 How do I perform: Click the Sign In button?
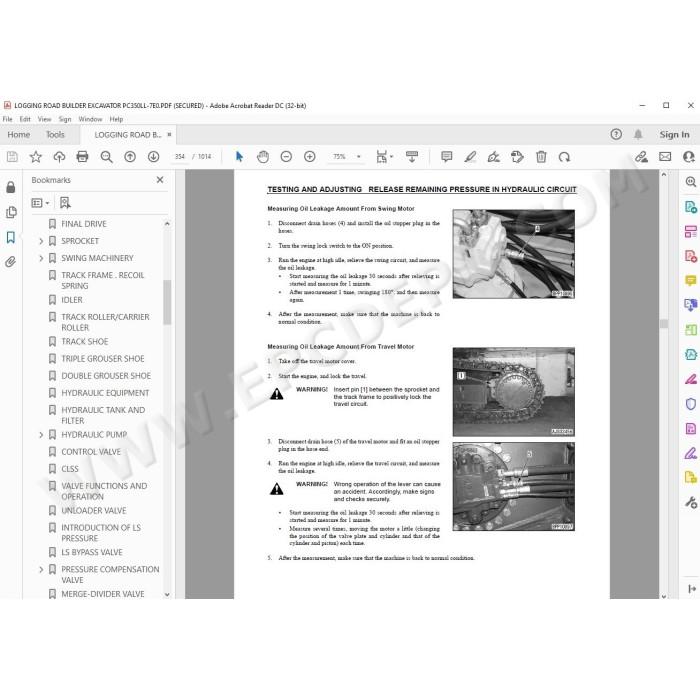[x=674, y=134]
